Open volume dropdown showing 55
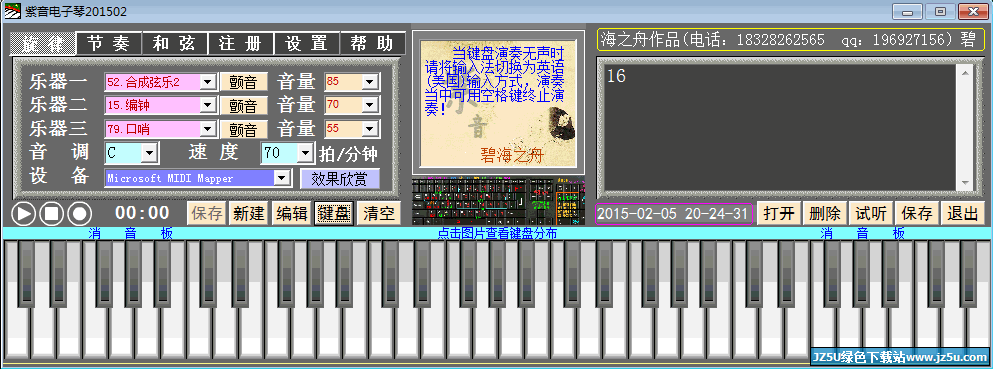Image resolution: width=993 pixels, height=369 pixels. pos(370,128)
